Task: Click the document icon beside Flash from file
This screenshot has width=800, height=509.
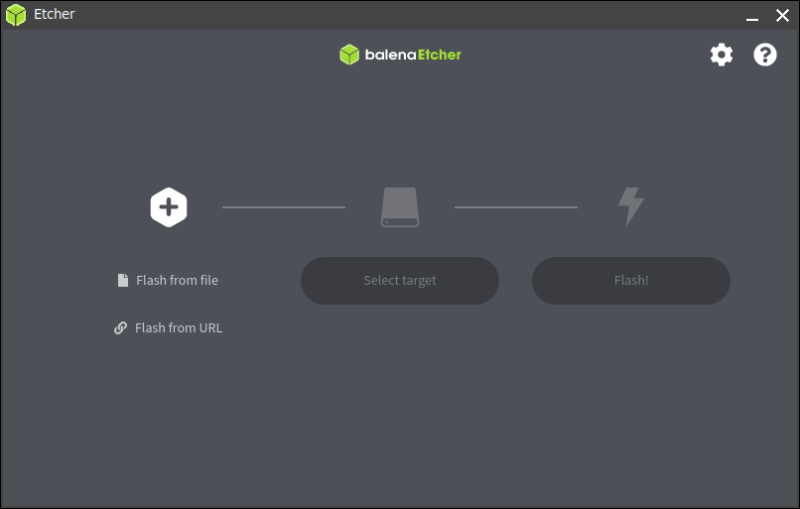Action: 123,280
